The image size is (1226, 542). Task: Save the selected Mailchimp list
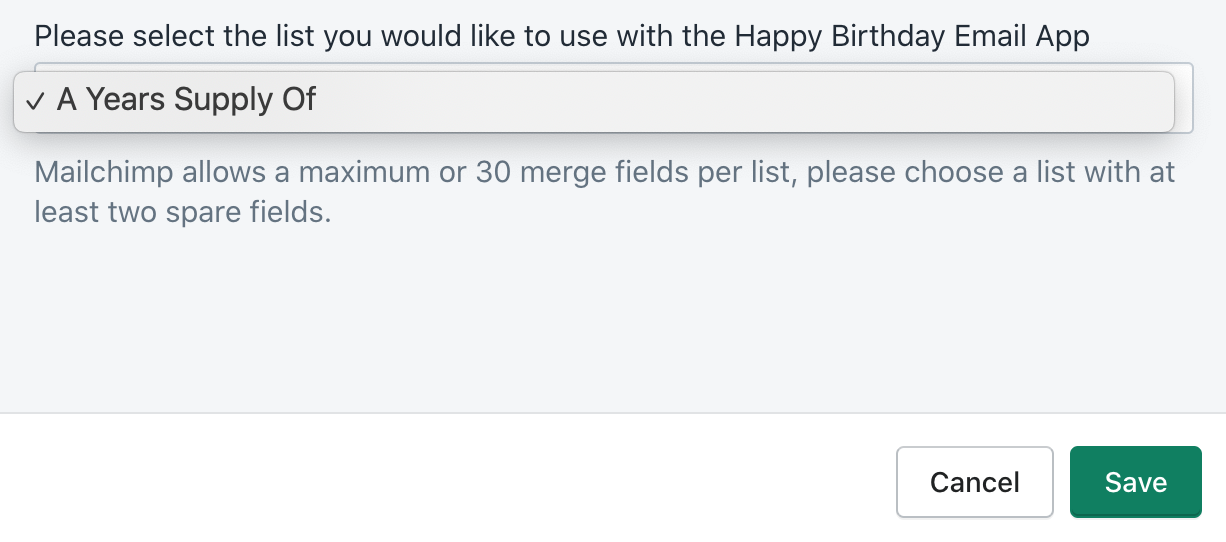point(1135,482)
